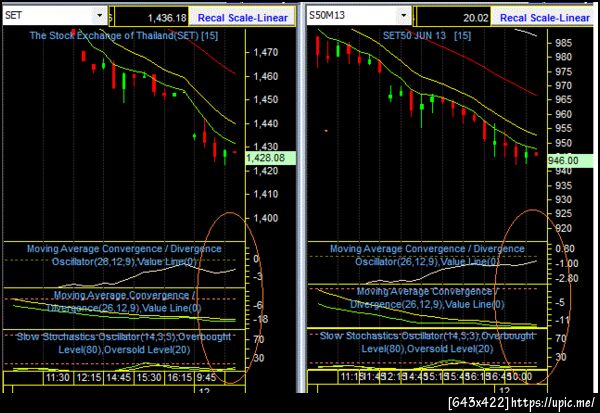Select the 1,436.18 value field
This screenshot has height=413, width=600.
(x=152, y=18)
